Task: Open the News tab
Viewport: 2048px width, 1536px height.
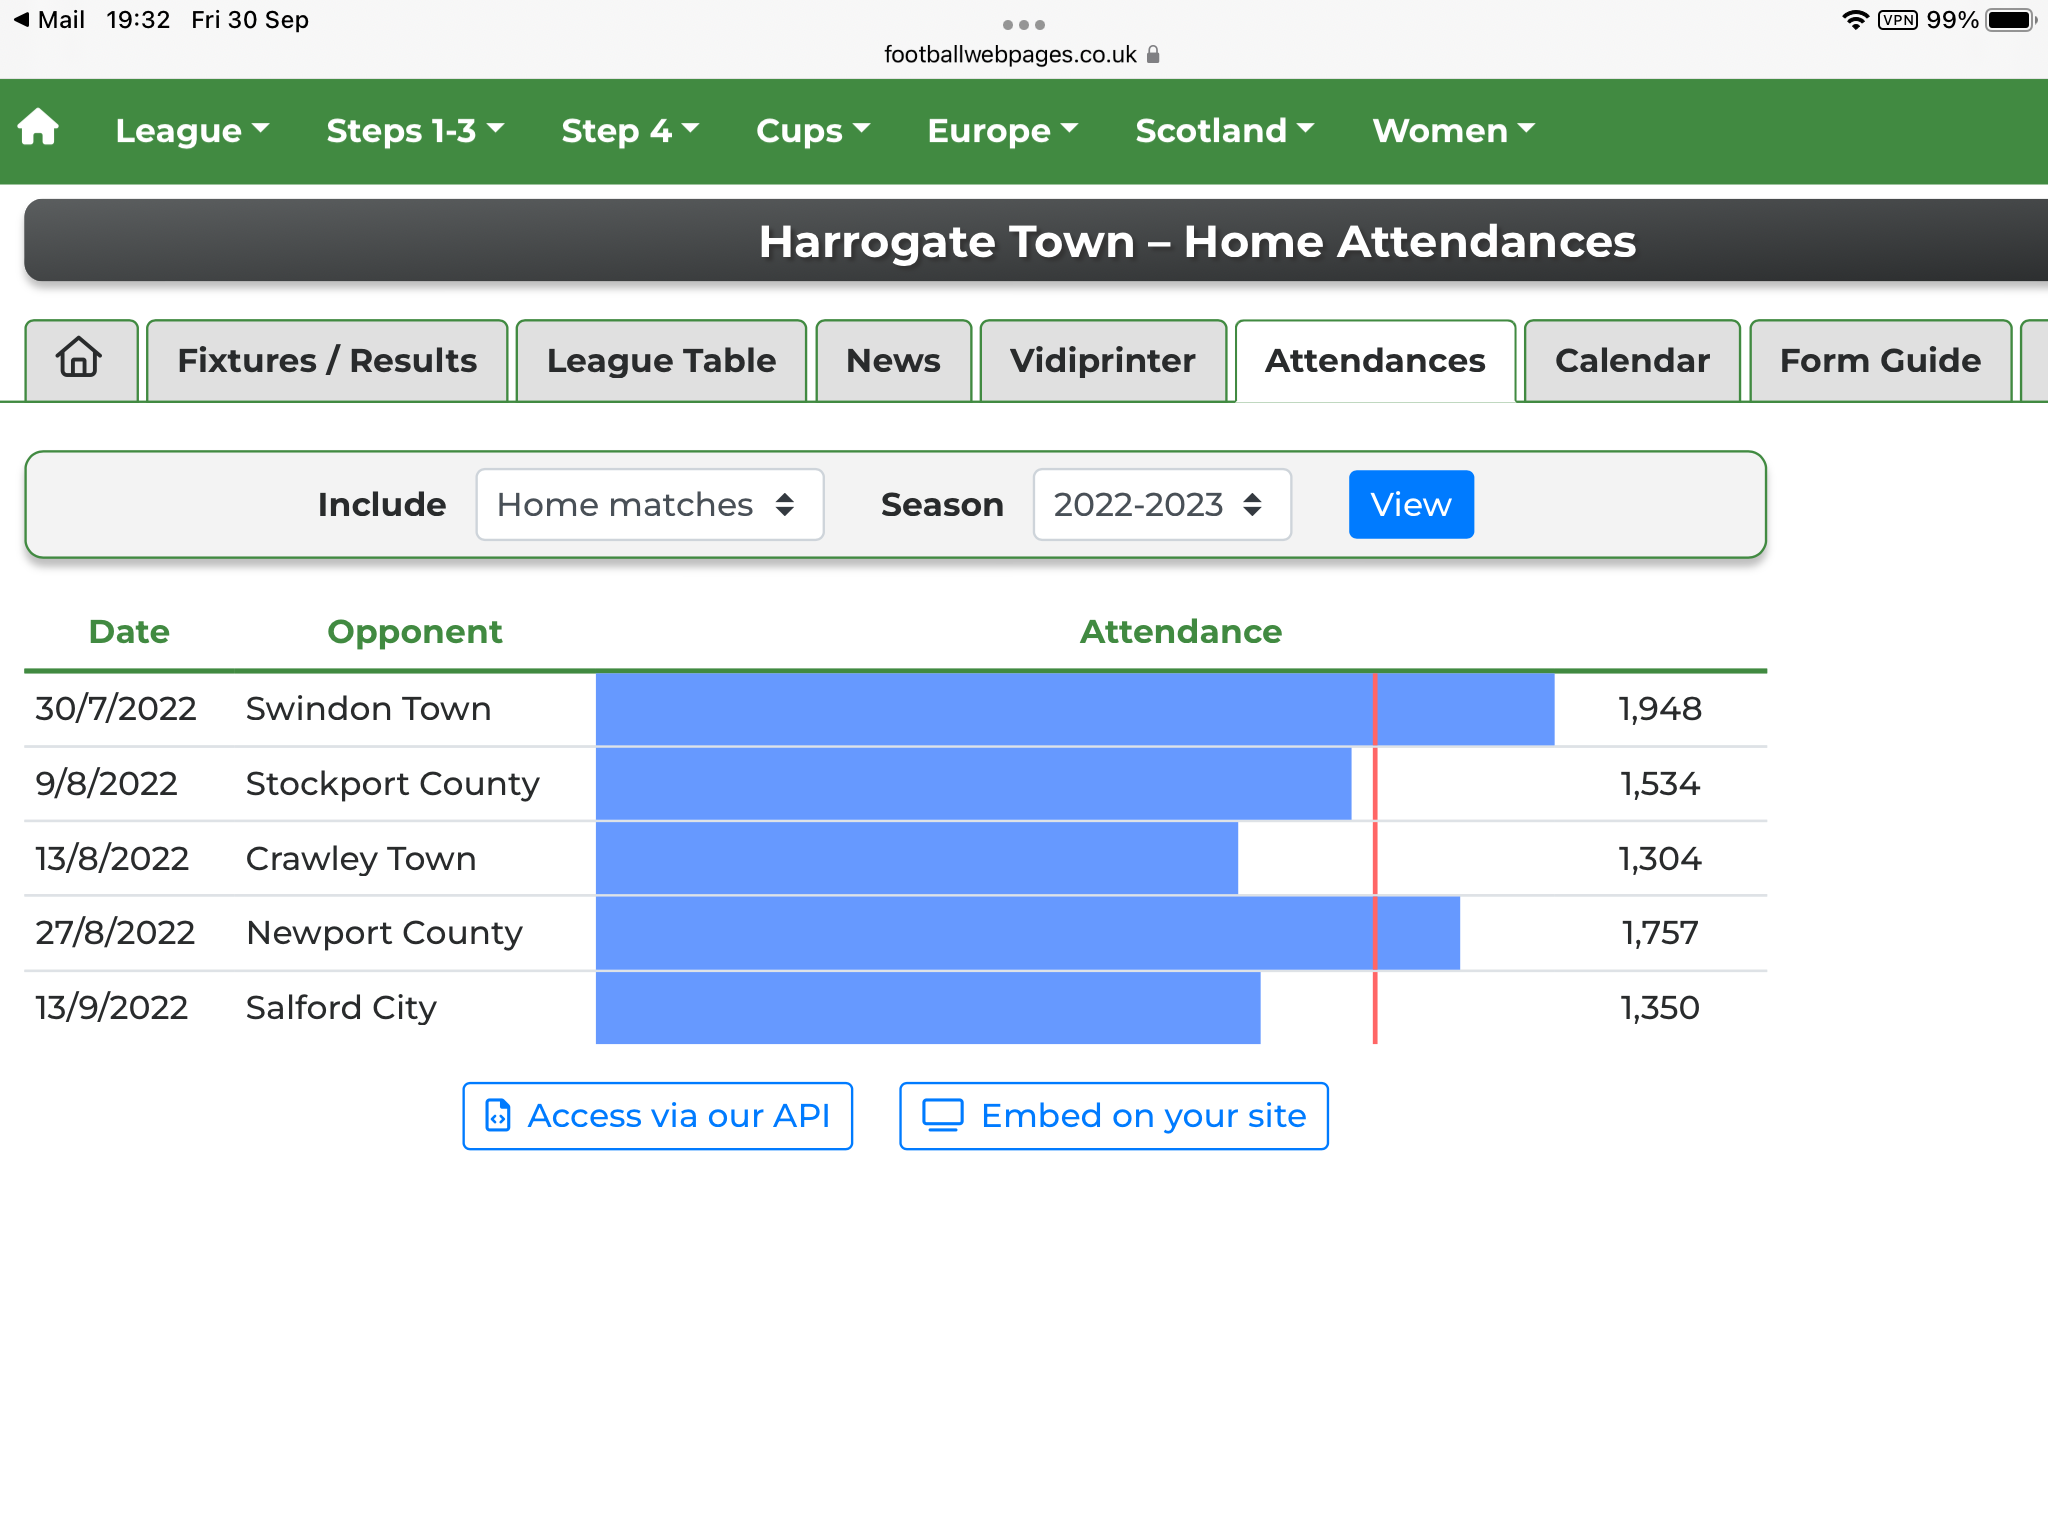Action: [893, 360]
